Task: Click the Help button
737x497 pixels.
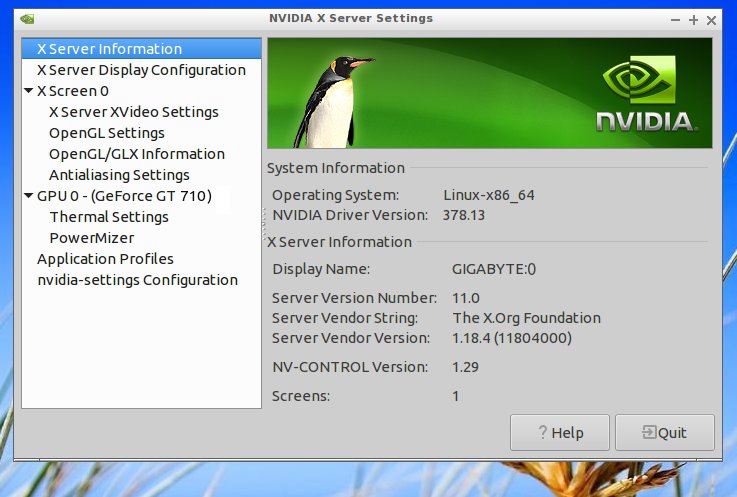Action: [x=560, y=433]
